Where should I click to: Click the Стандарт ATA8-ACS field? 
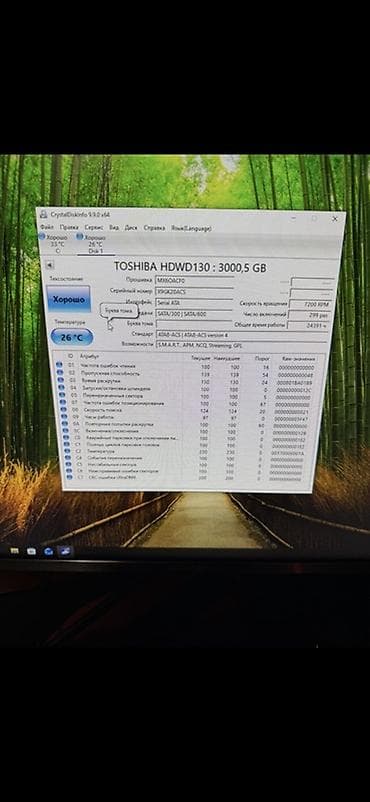coord(241,335)
